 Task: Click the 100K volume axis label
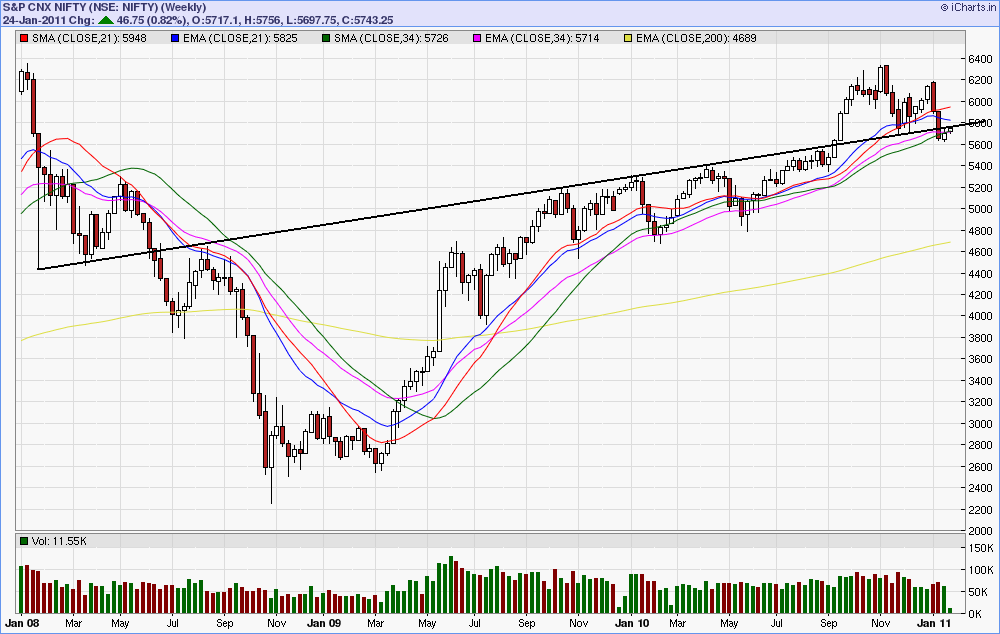(x=981, y=570)
